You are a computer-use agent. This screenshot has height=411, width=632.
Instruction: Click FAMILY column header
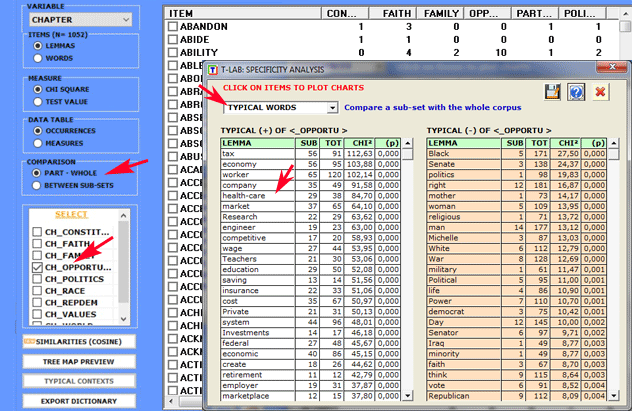[441, 13]
